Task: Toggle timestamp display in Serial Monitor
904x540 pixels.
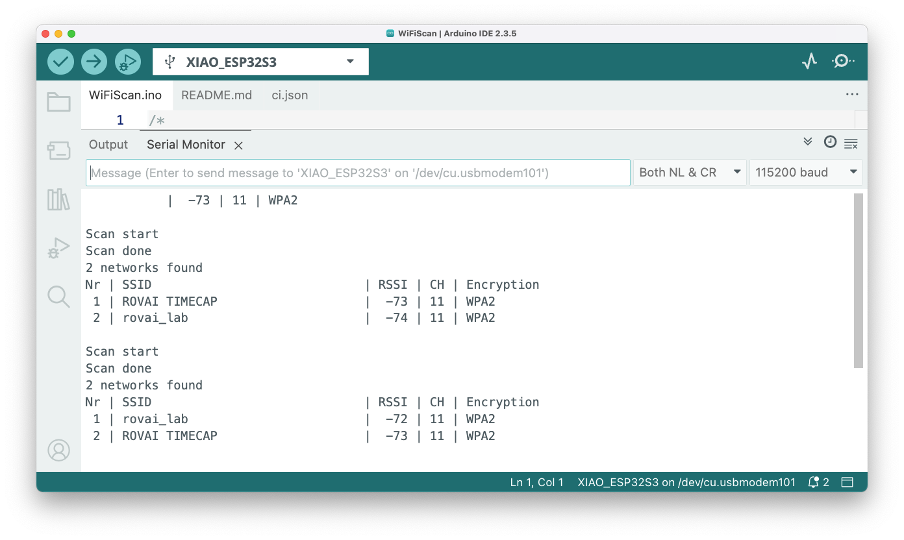Action: coord(830,143)
